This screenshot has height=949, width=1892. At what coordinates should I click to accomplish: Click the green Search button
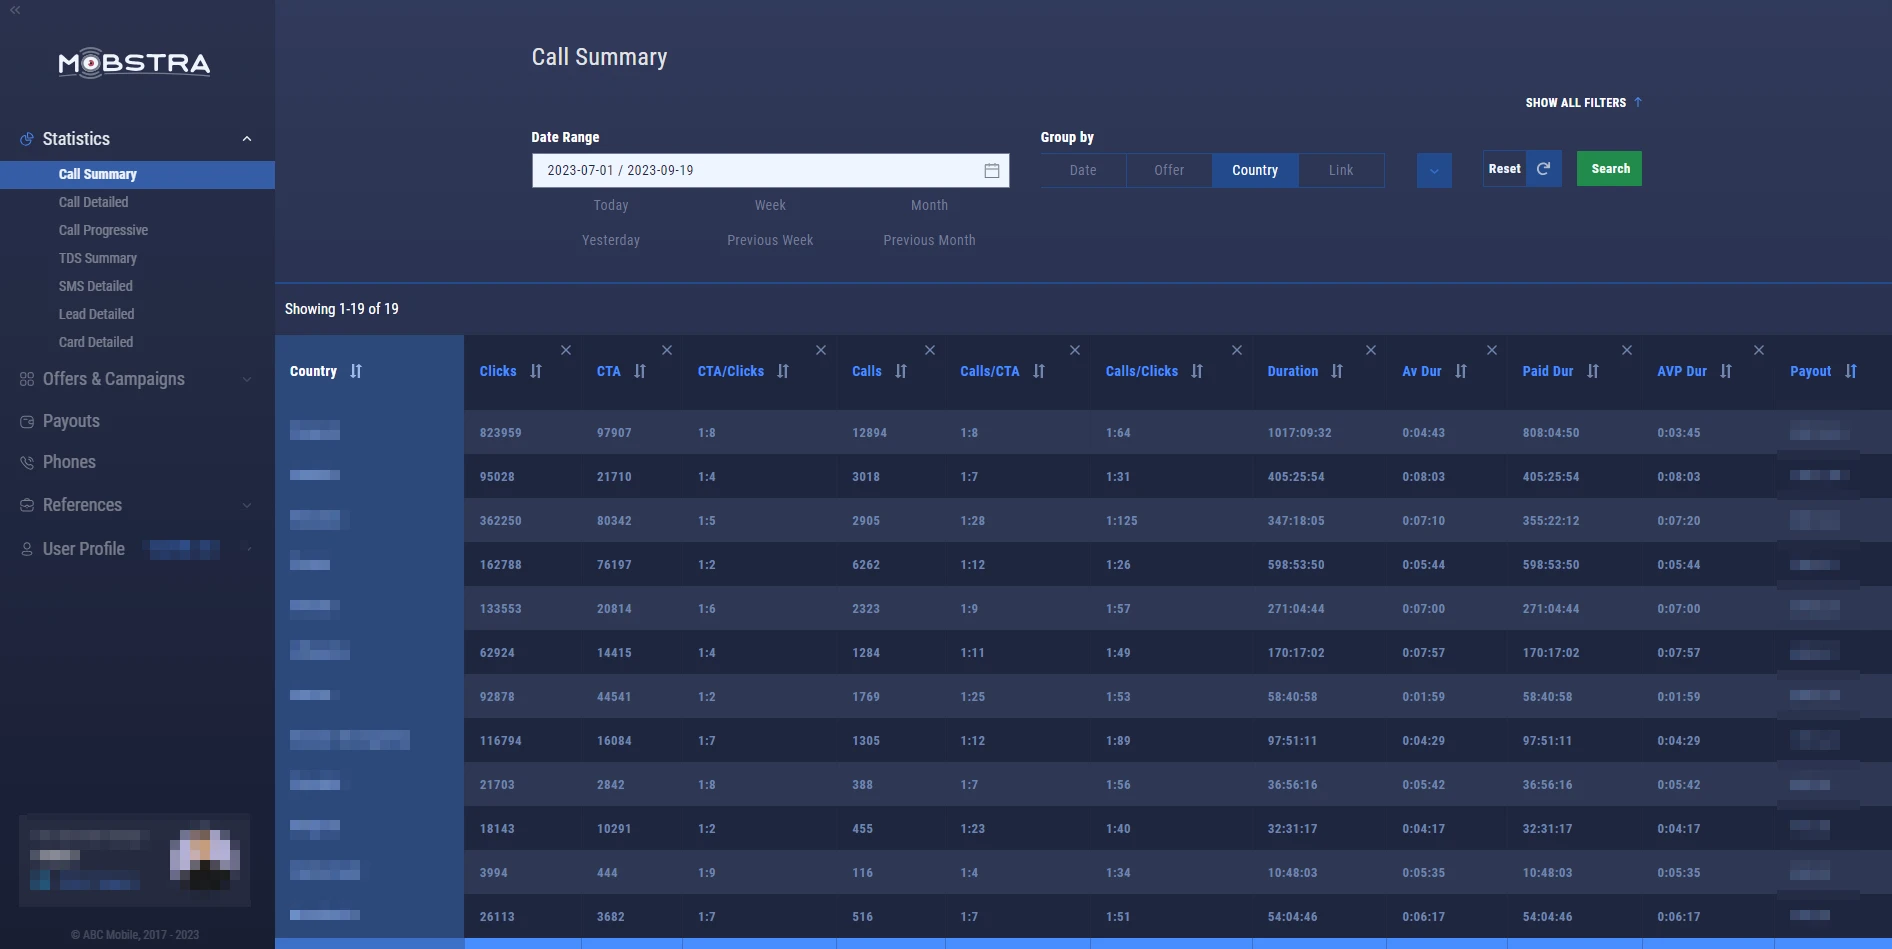tap(1609, 169)
